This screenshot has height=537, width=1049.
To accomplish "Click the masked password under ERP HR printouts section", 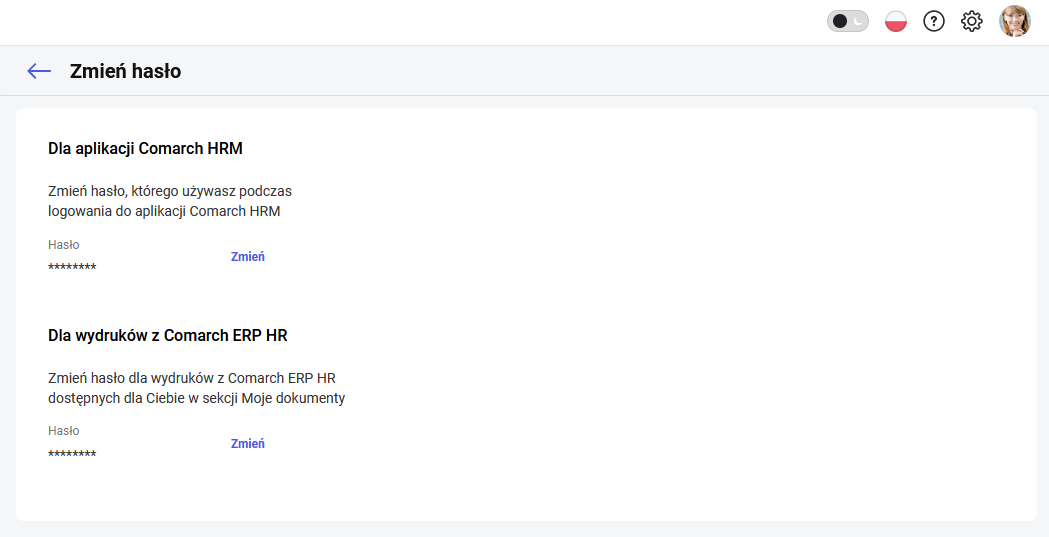I will (72, 455).
